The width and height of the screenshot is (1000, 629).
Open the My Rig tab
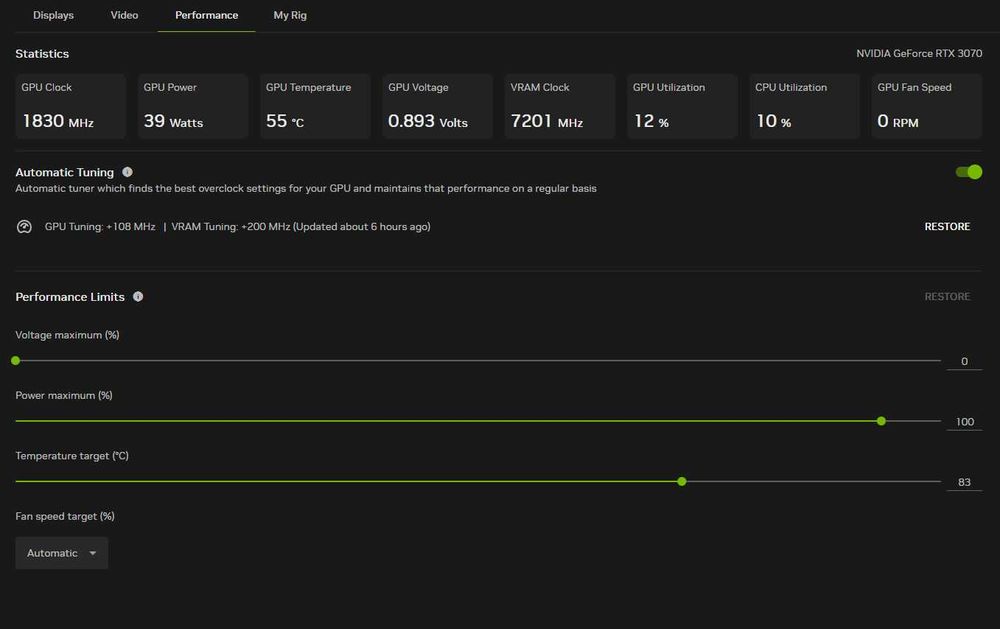point(290,15)
